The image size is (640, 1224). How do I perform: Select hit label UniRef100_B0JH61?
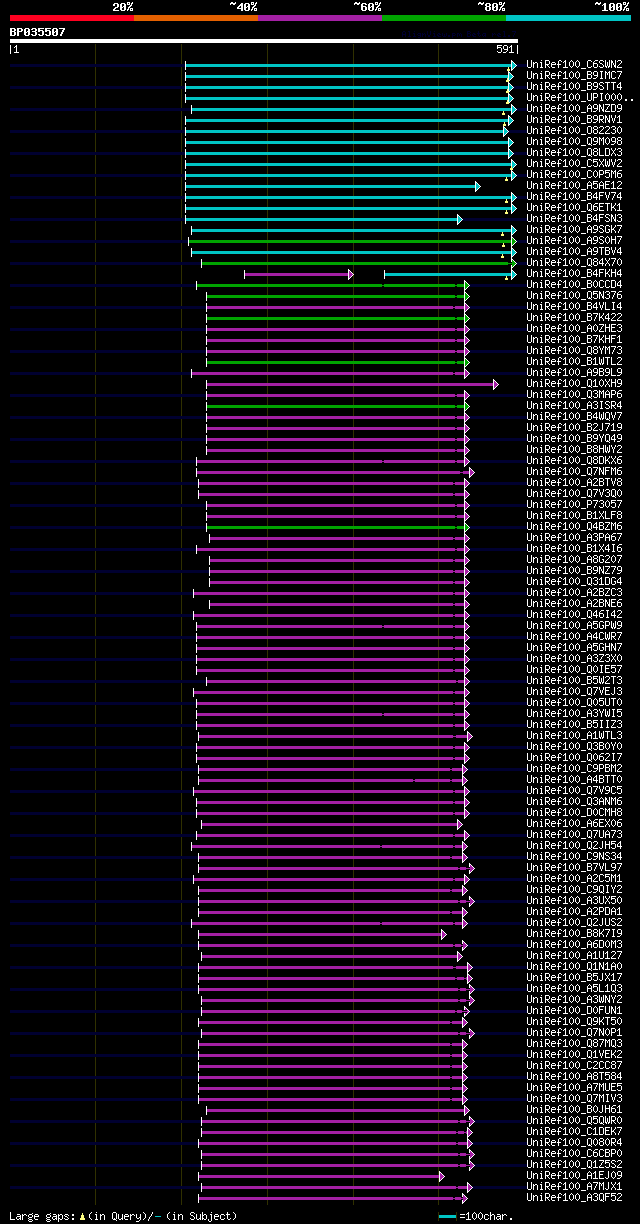point(574,1109)
